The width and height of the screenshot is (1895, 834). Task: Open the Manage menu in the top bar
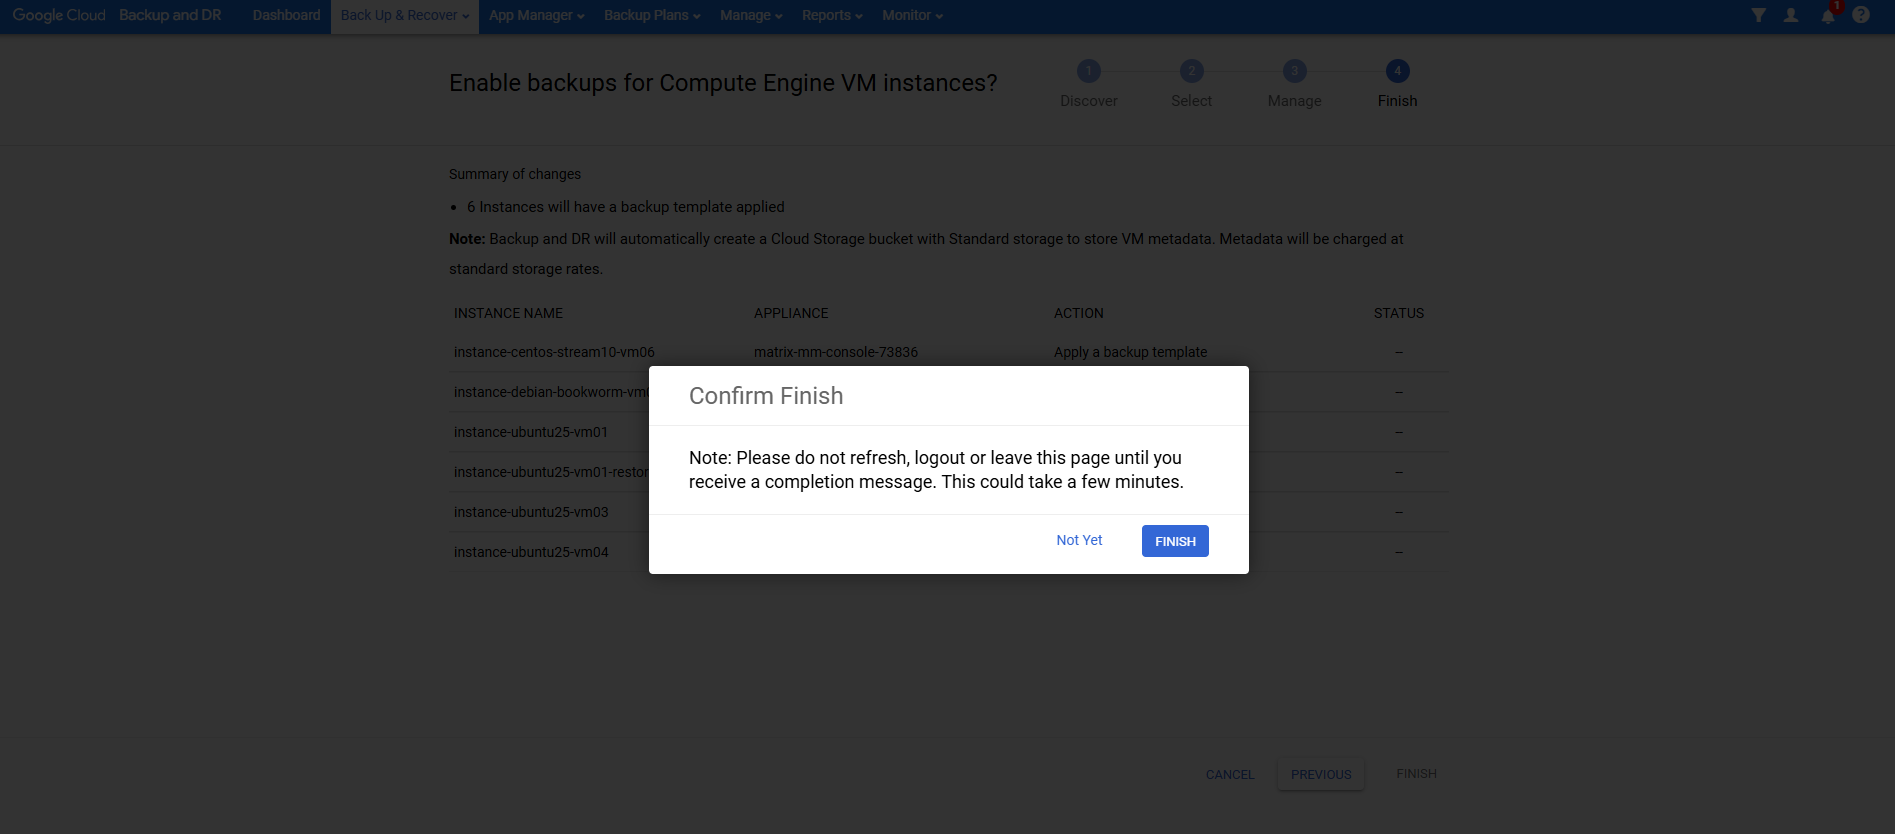[x=751, y=16]
